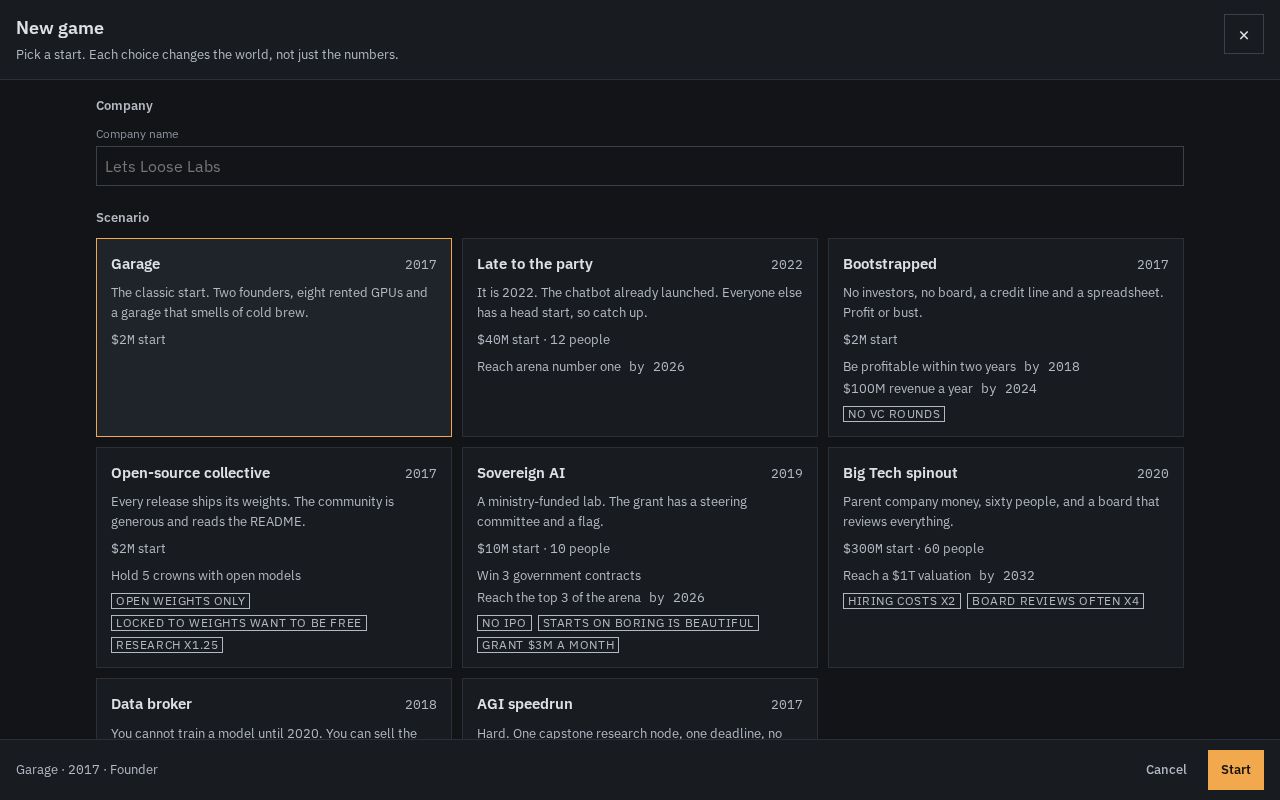
Task: Select the Open-source collective scenario
Action: [274, 557]
